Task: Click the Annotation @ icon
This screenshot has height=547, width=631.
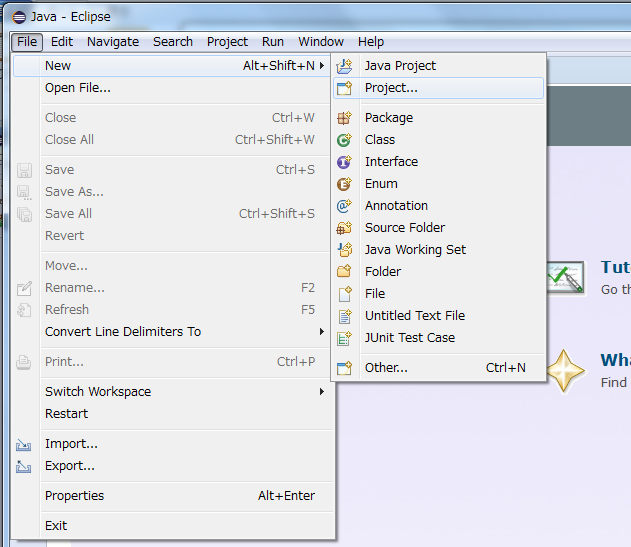Action: [344, 206]
